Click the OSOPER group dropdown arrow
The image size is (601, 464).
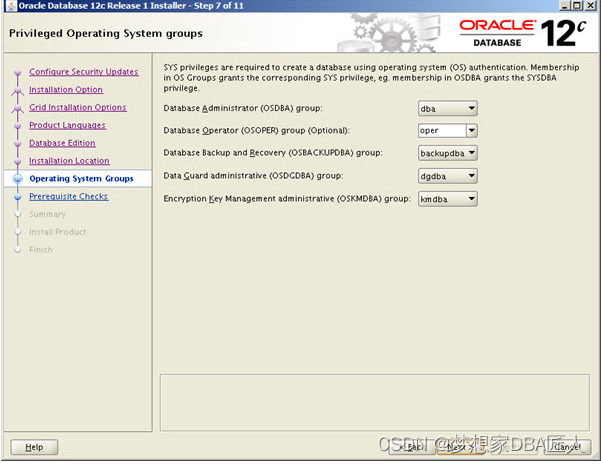[x=472, y=131]
